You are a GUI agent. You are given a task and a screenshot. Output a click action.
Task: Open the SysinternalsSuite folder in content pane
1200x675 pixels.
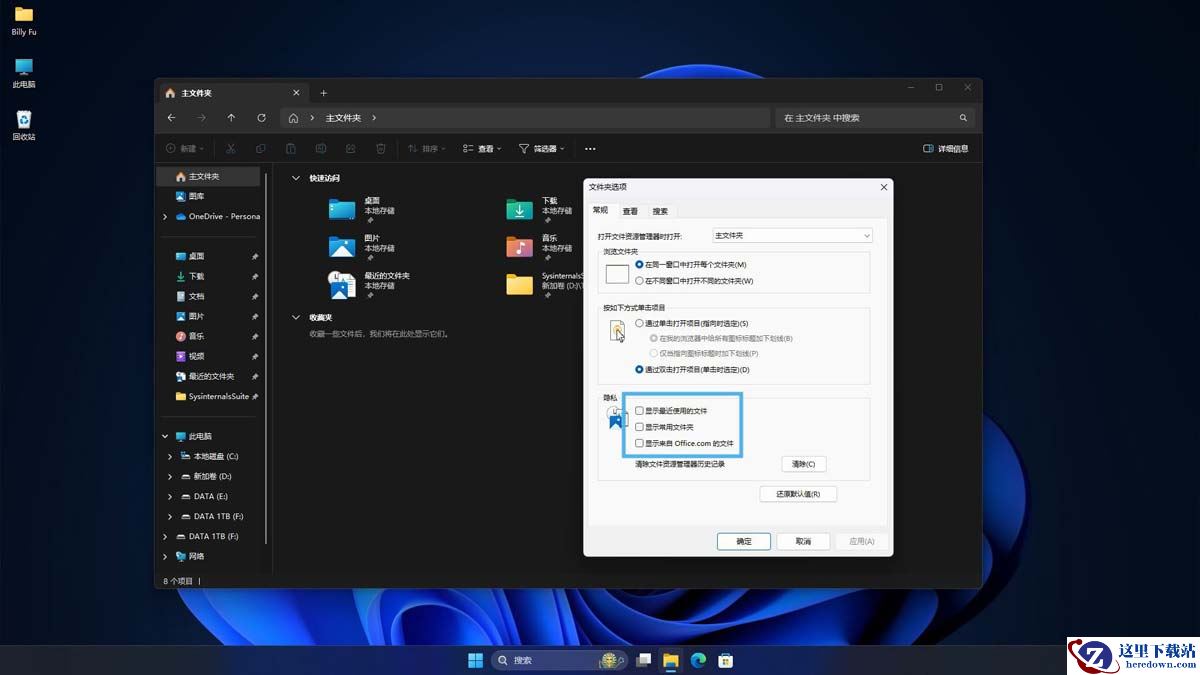coord(520,284)
